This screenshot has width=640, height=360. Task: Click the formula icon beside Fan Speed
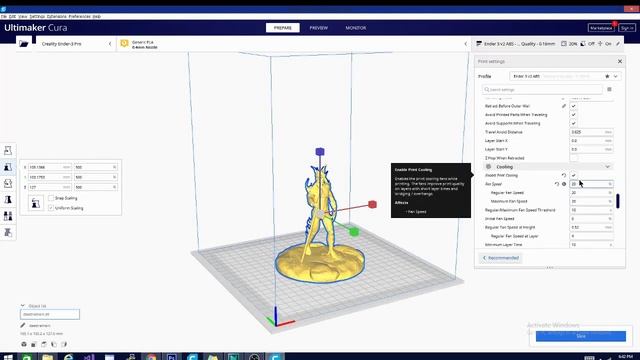[x=564, y=184]
